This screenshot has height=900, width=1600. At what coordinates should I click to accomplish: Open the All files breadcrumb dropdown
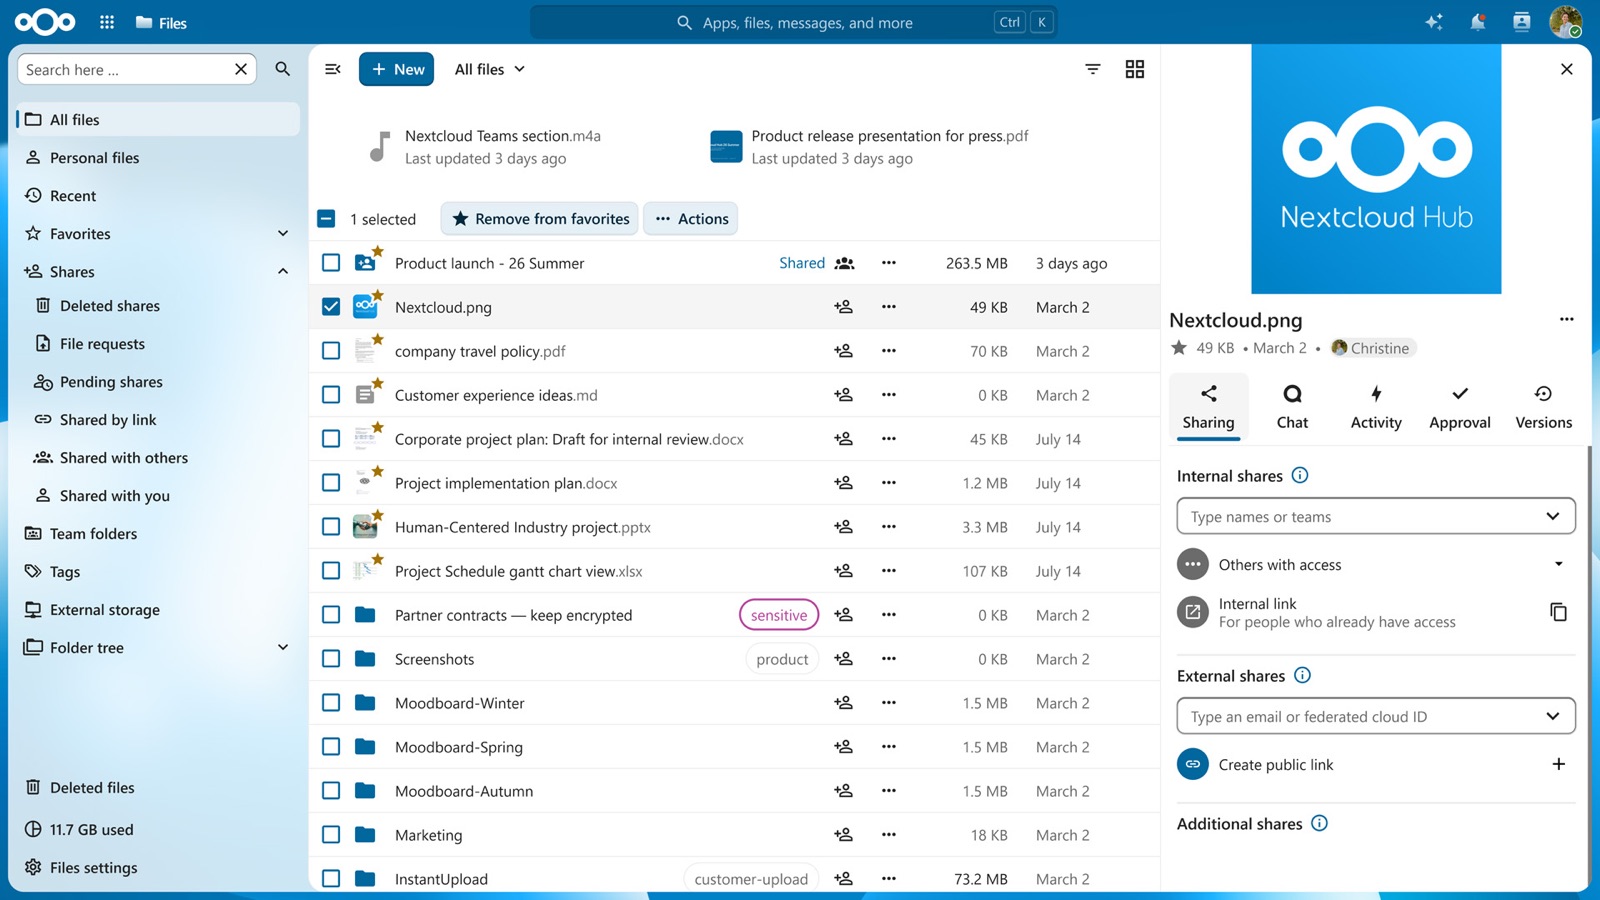pyautogui.click(x=489, y=69)
